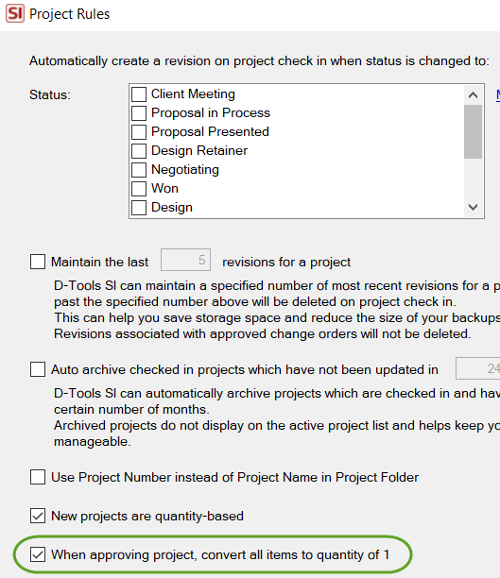The image size is (500, 578).
Task: Click the revisions count field showing 5
Action: click(x=186, y=260)
